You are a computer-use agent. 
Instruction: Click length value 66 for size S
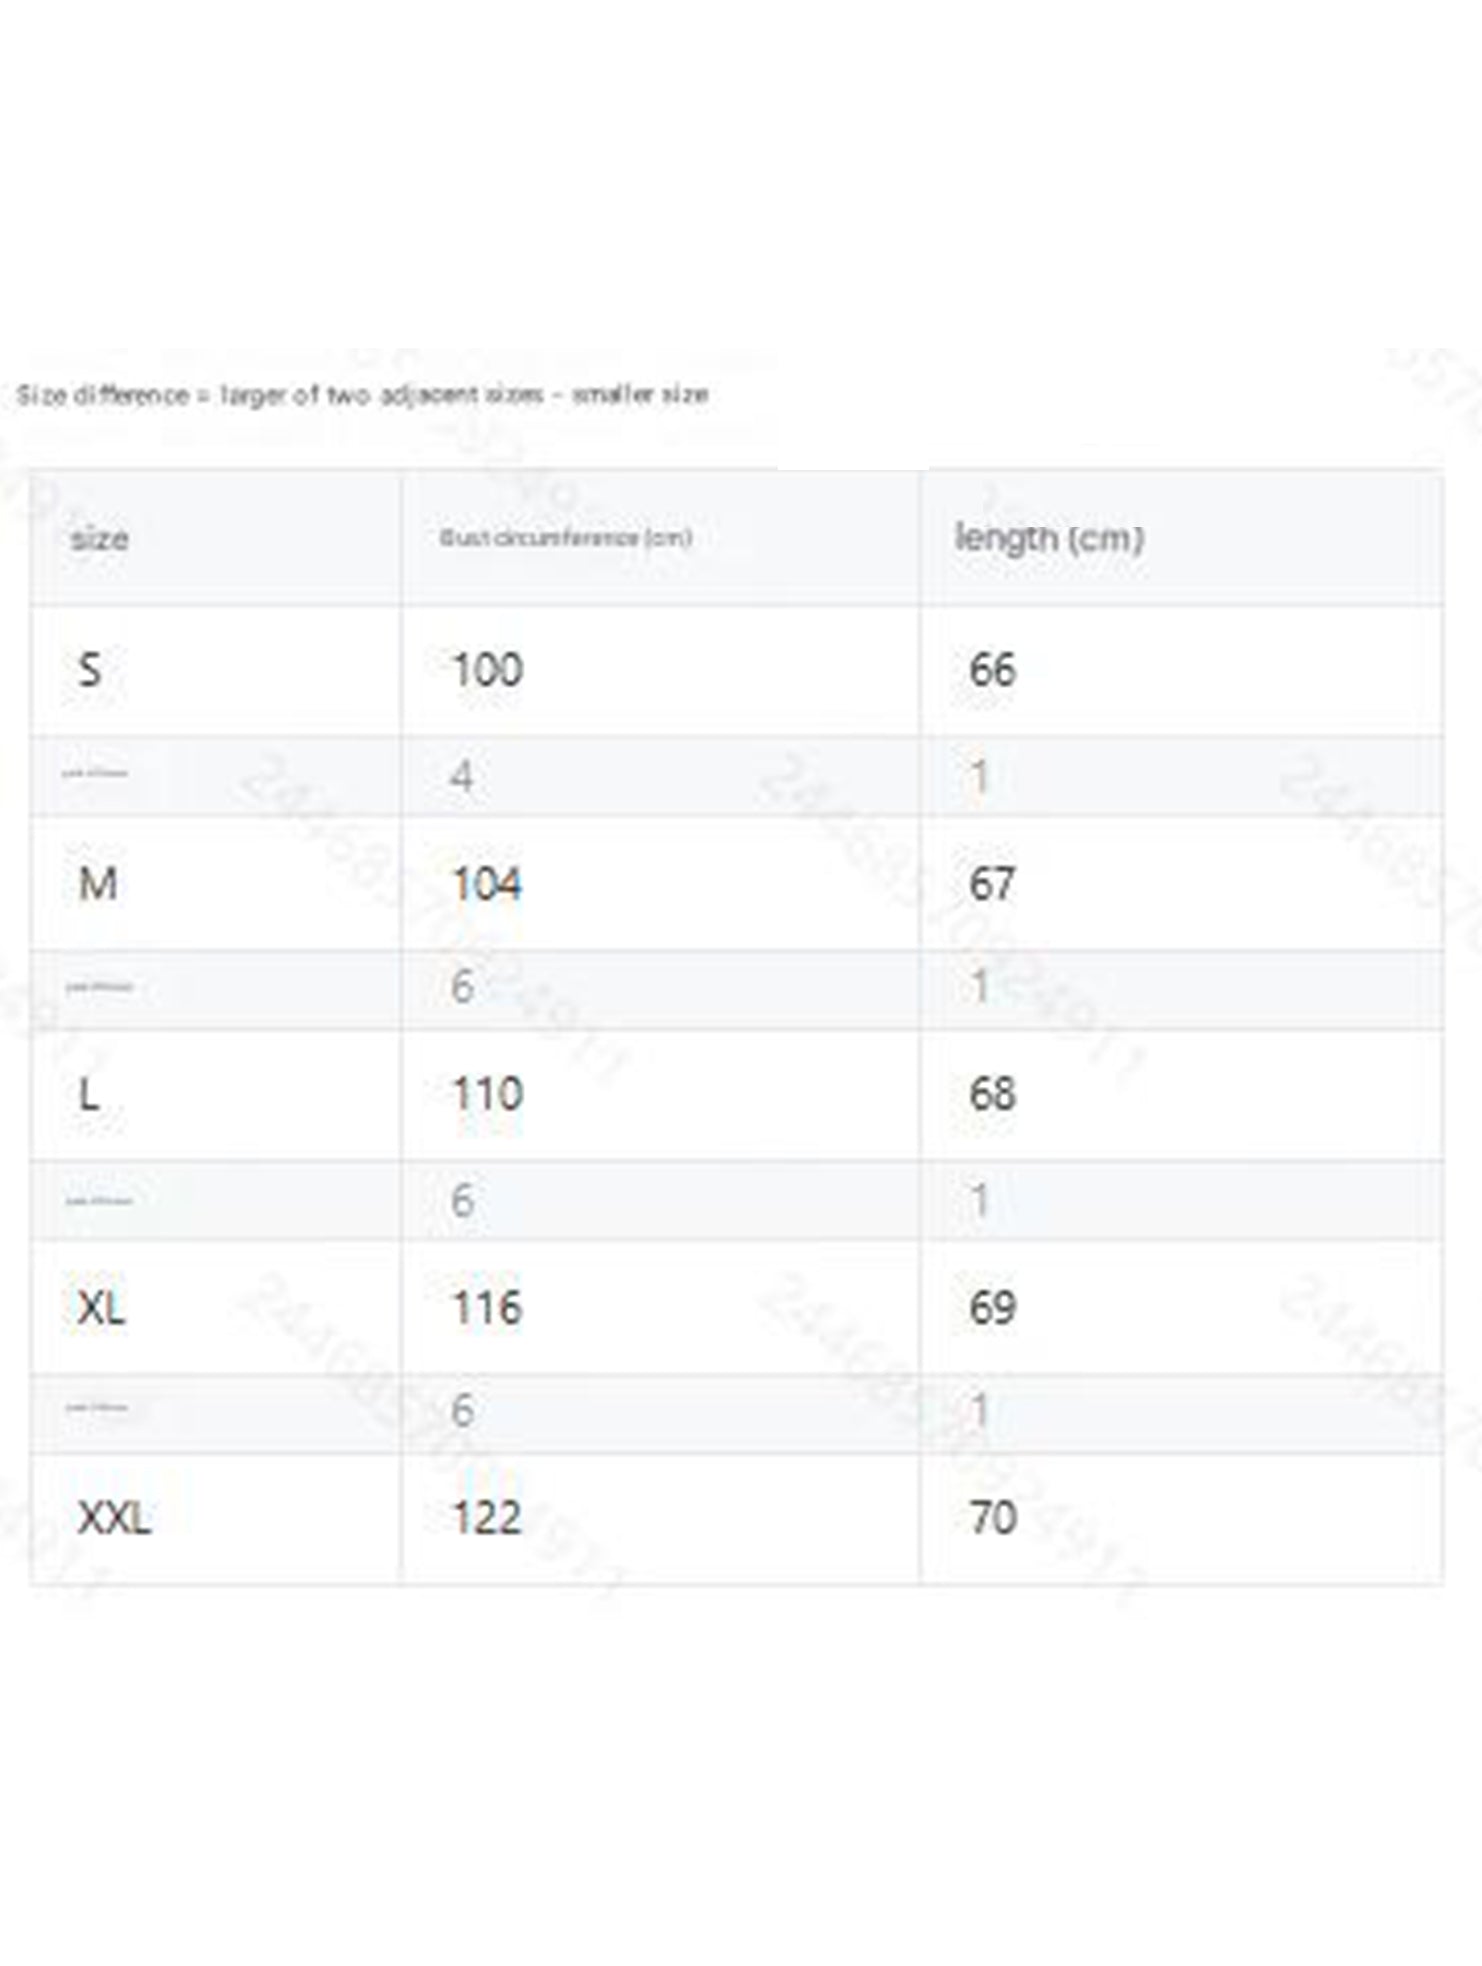992,669
